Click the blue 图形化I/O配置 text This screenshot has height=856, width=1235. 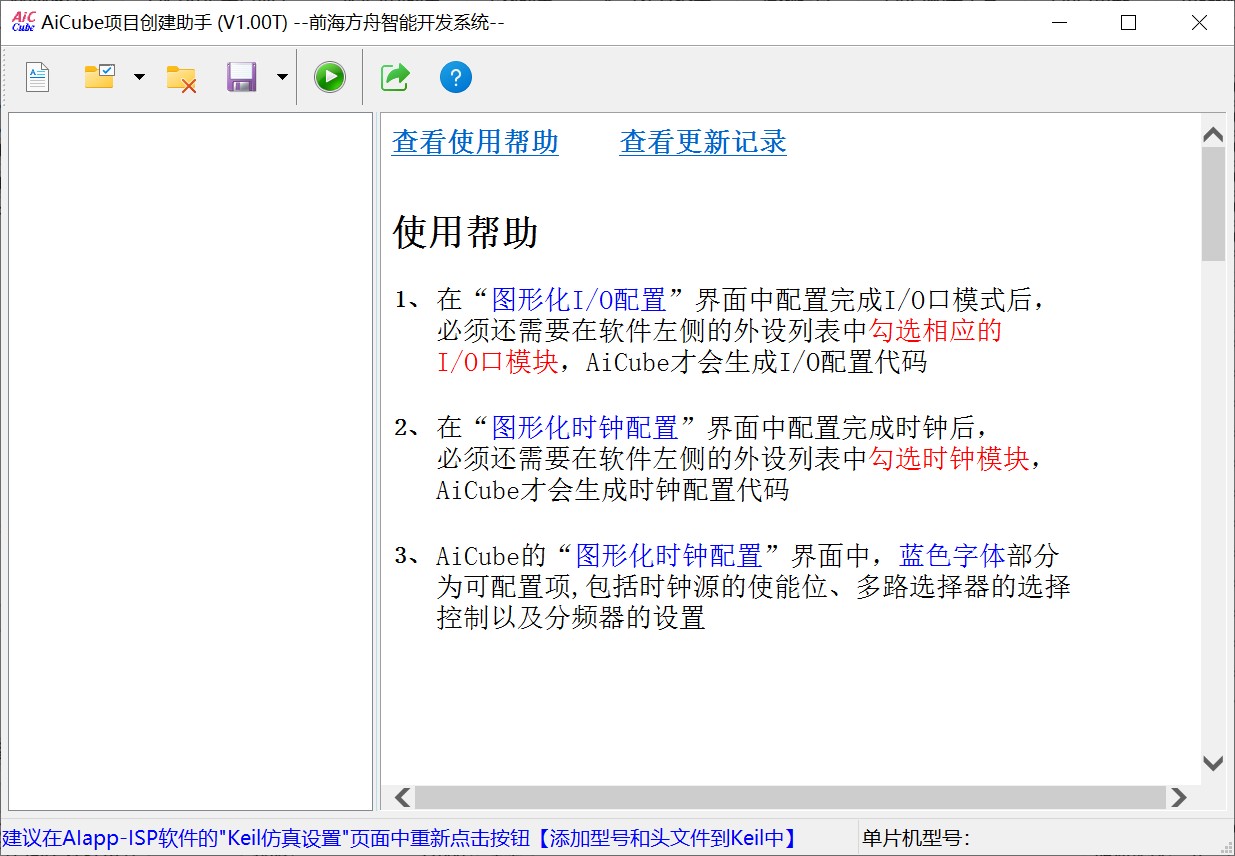pyautogui.click(x=579, y=300)
